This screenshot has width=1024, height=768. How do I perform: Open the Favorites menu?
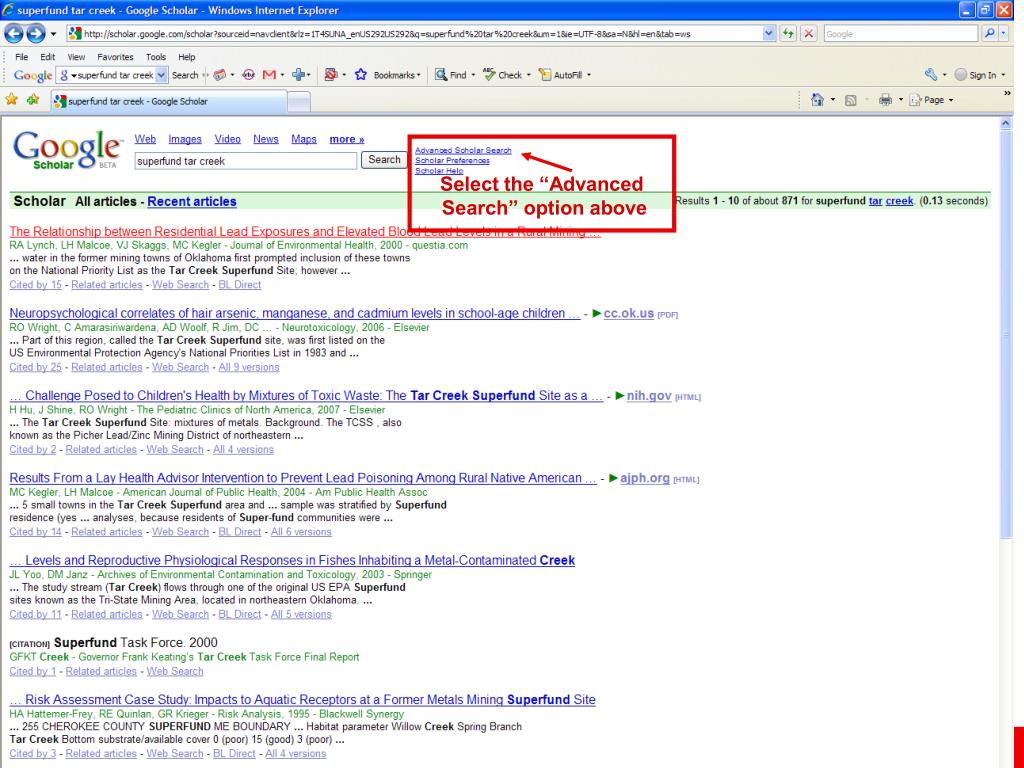115,57
